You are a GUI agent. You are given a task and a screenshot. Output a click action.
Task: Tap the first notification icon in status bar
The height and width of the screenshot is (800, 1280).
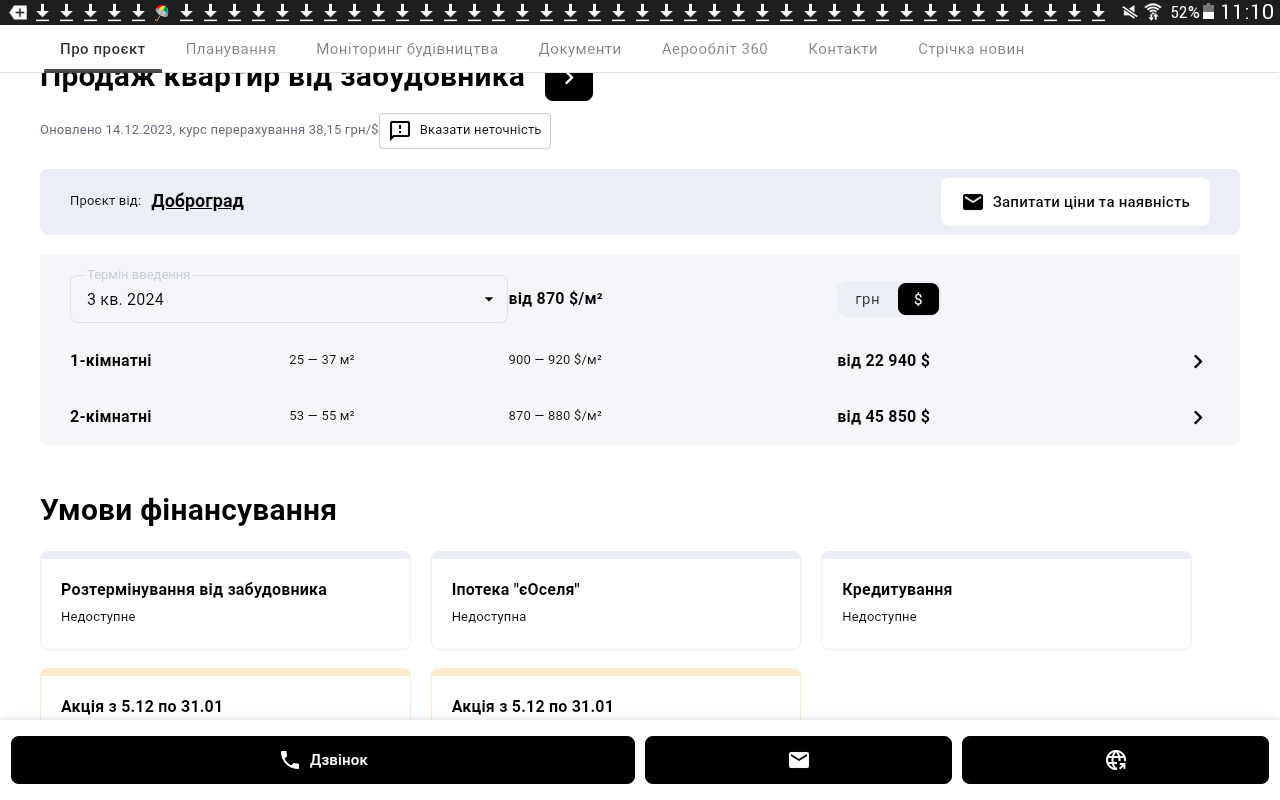point(18,12)
